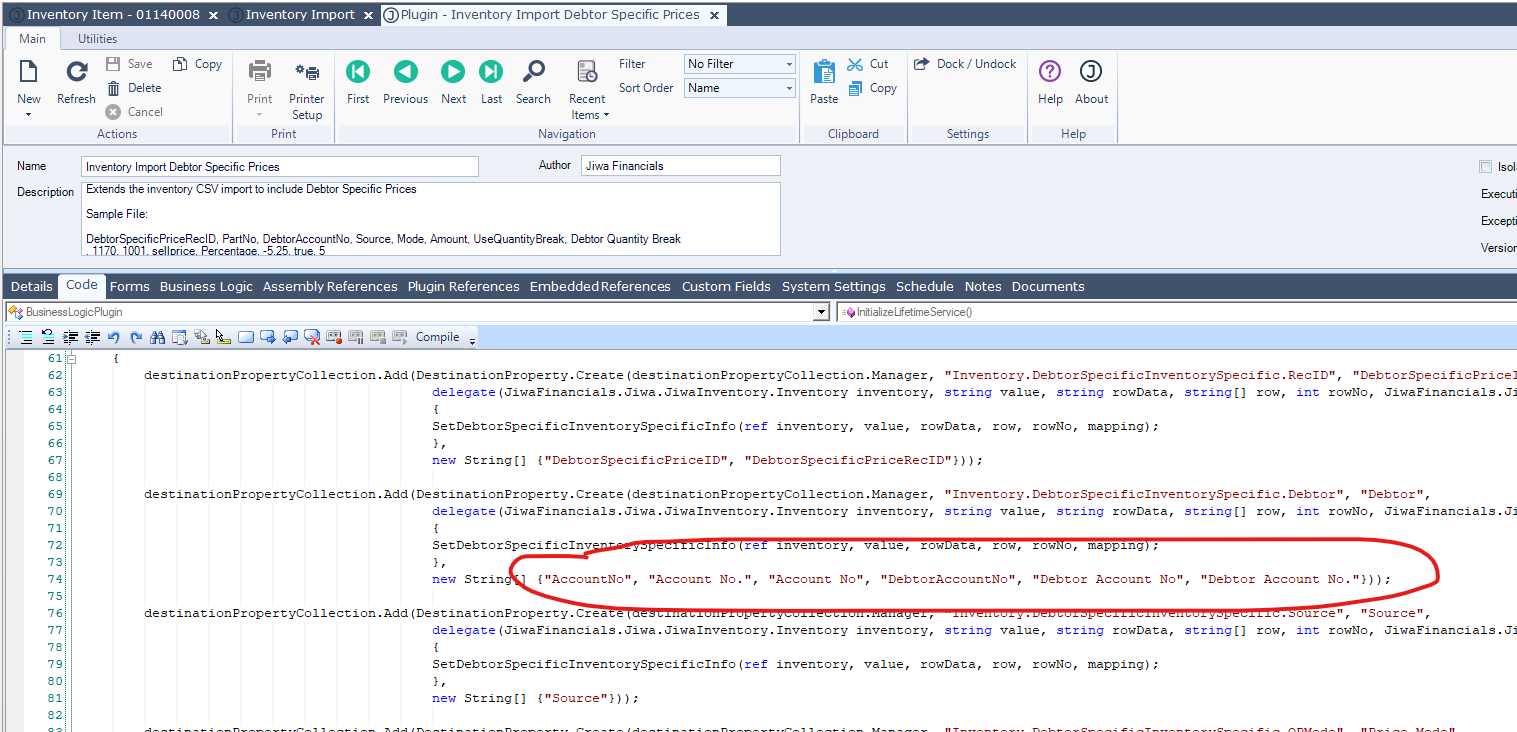Click the undo arrow in code toolbar
1517x732 pixels.
[114, 338]
